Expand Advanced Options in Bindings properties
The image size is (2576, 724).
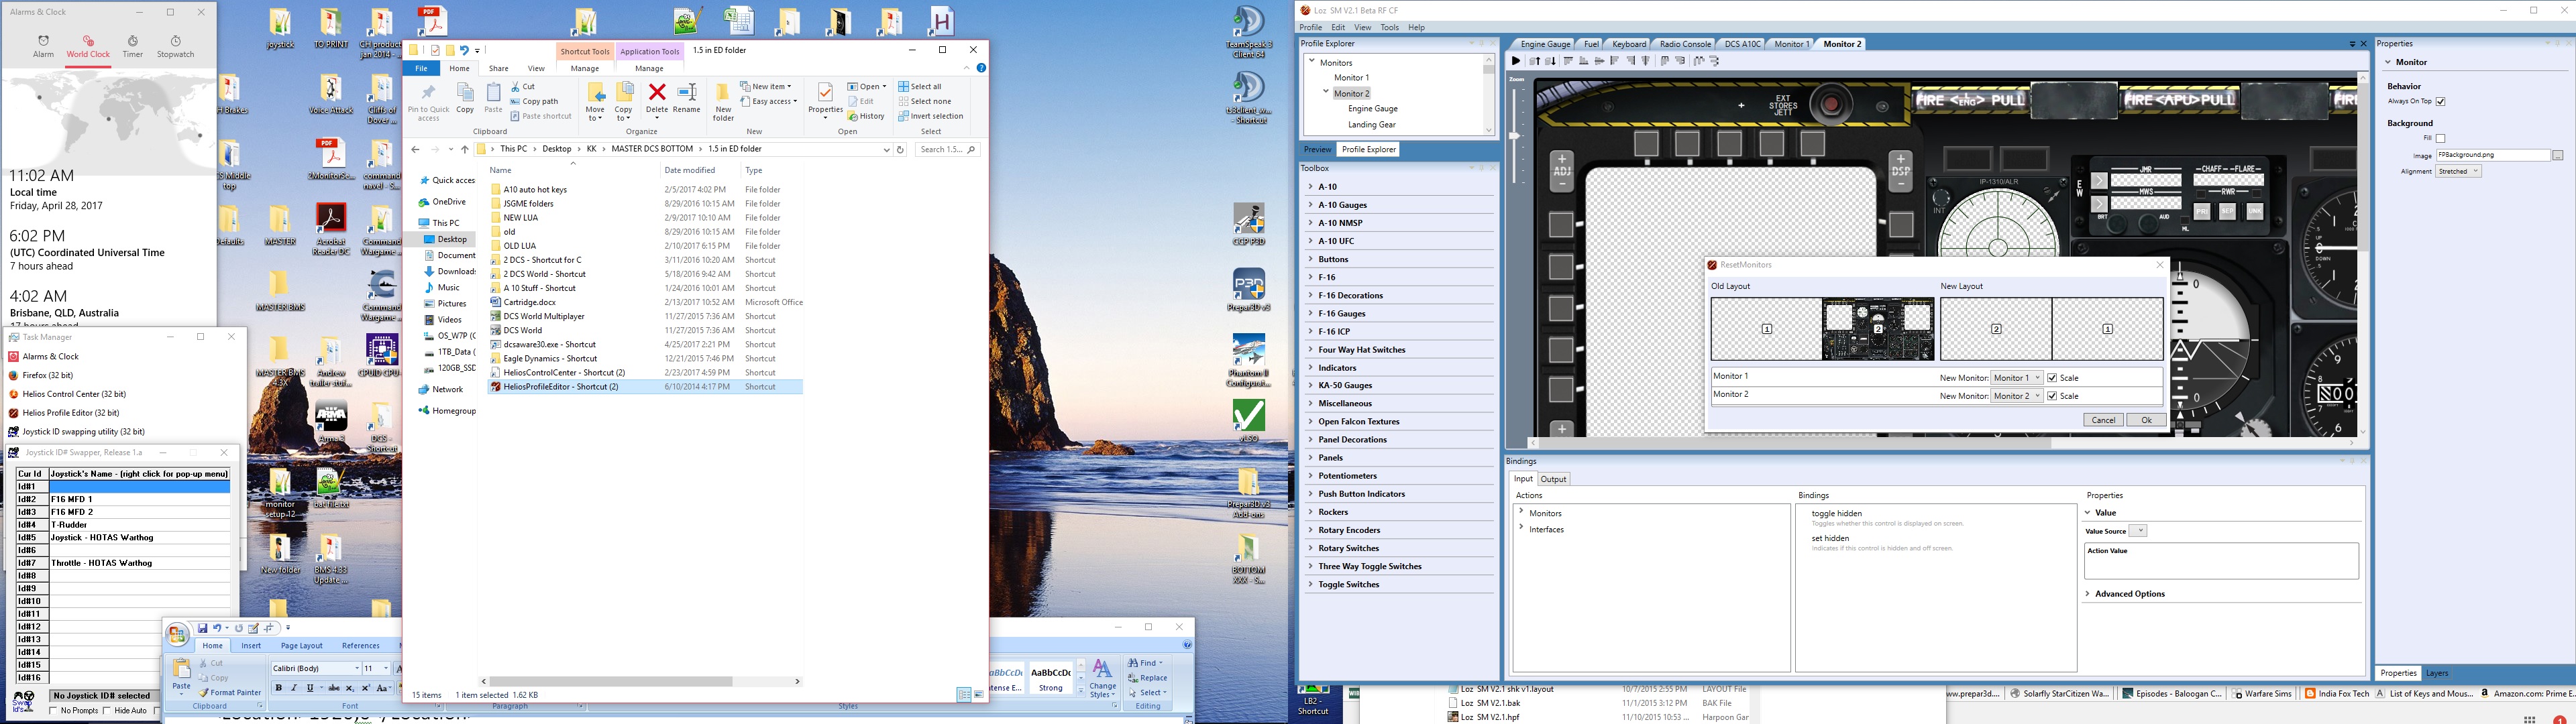point(2088,594)
